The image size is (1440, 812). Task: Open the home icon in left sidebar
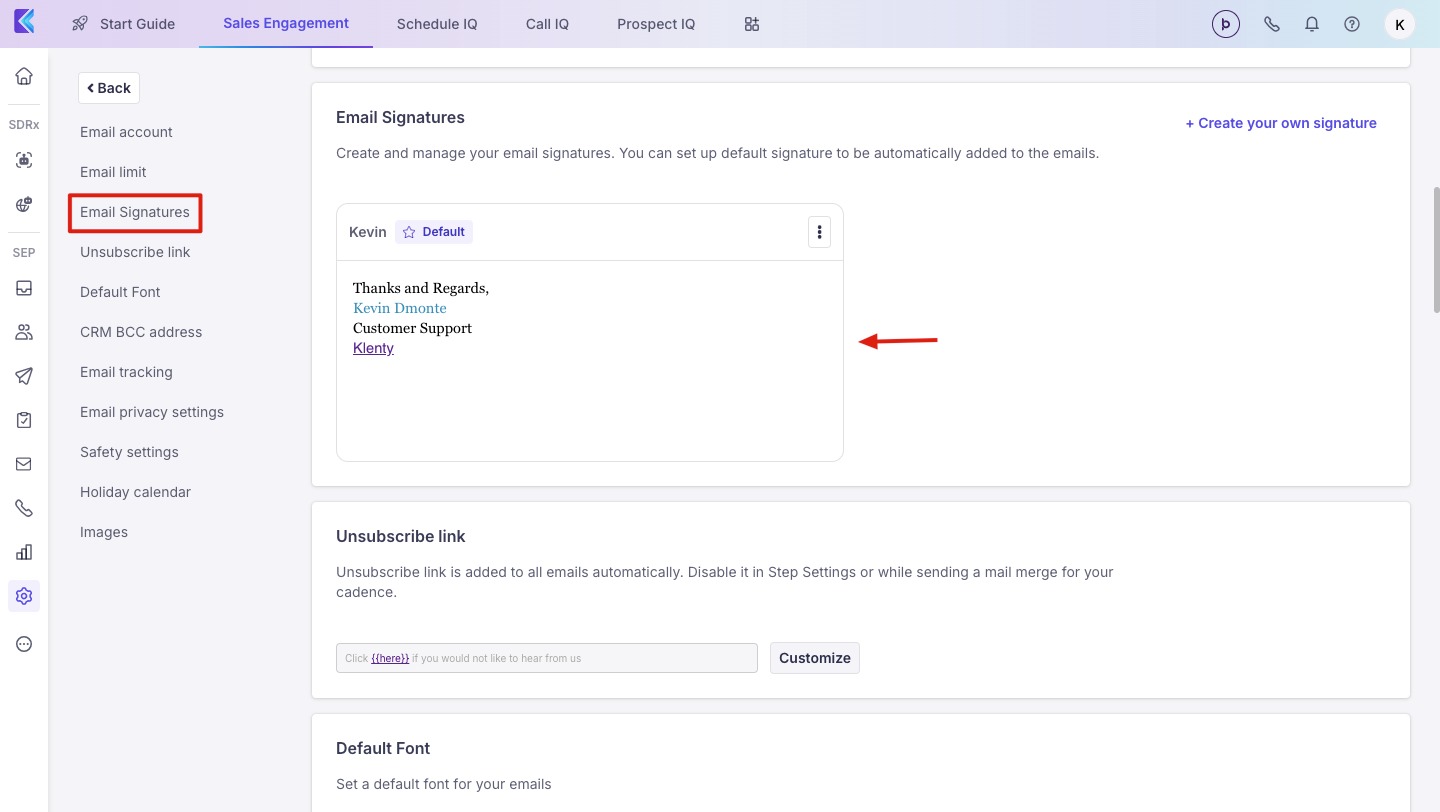coord(24,76)
